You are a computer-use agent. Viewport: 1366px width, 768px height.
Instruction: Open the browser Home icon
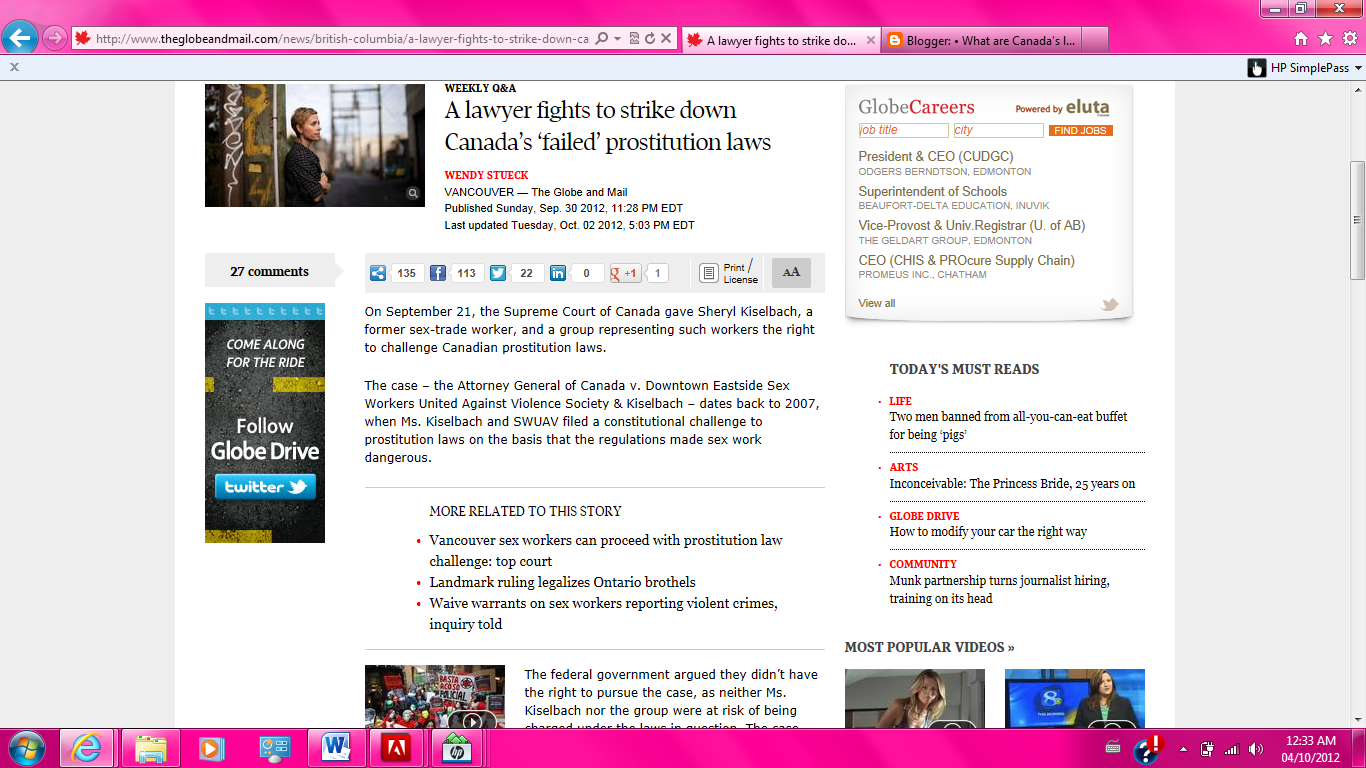[x=1301, y=39]
